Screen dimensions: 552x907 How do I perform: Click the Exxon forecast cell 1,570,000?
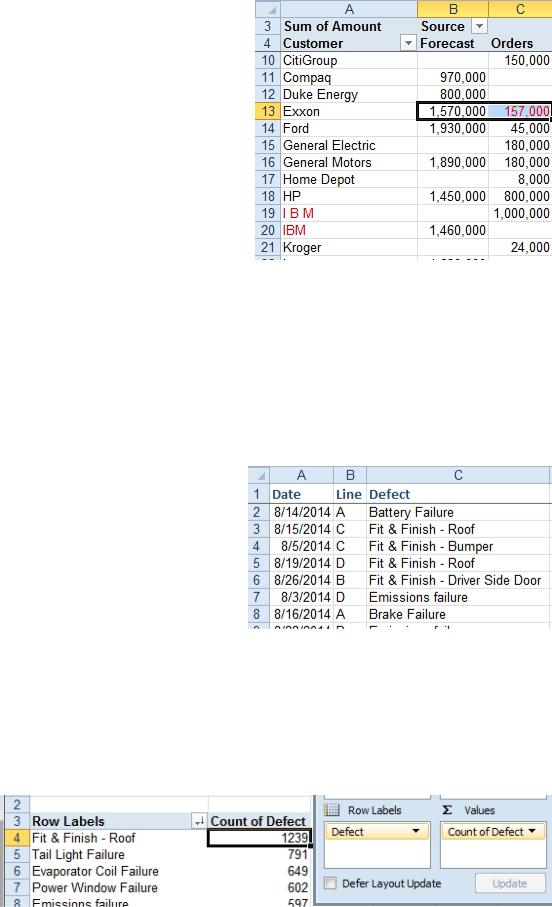point(452,111)
